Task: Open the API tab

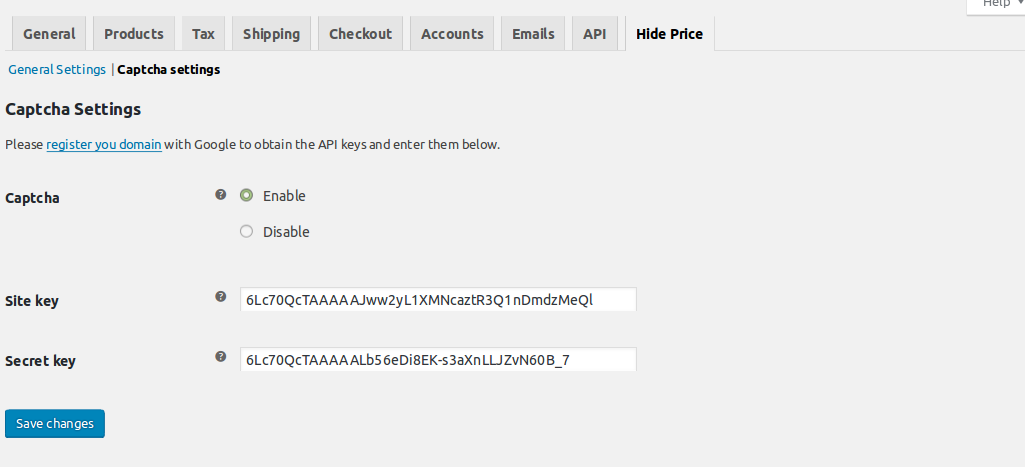Action: coord(595,34)
